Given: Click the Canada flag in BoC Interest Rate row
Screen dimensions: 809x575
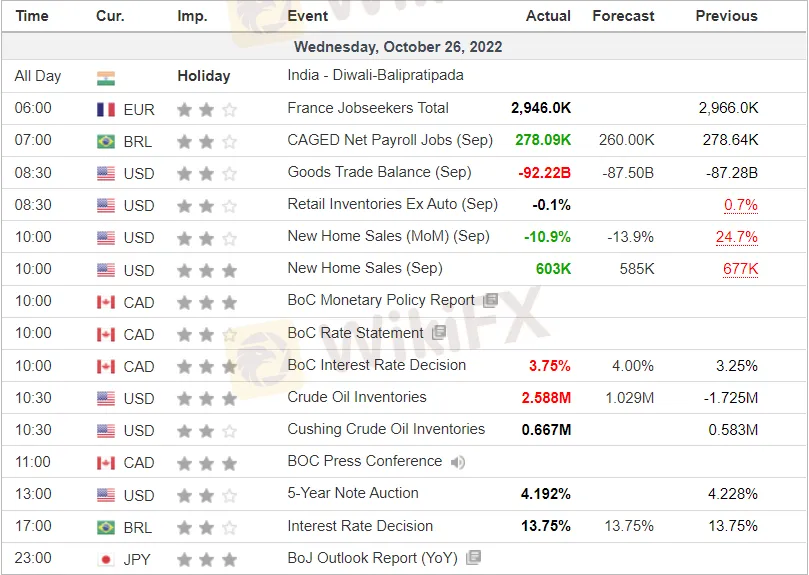Looking at the screenshot, I should click(106, 366).
